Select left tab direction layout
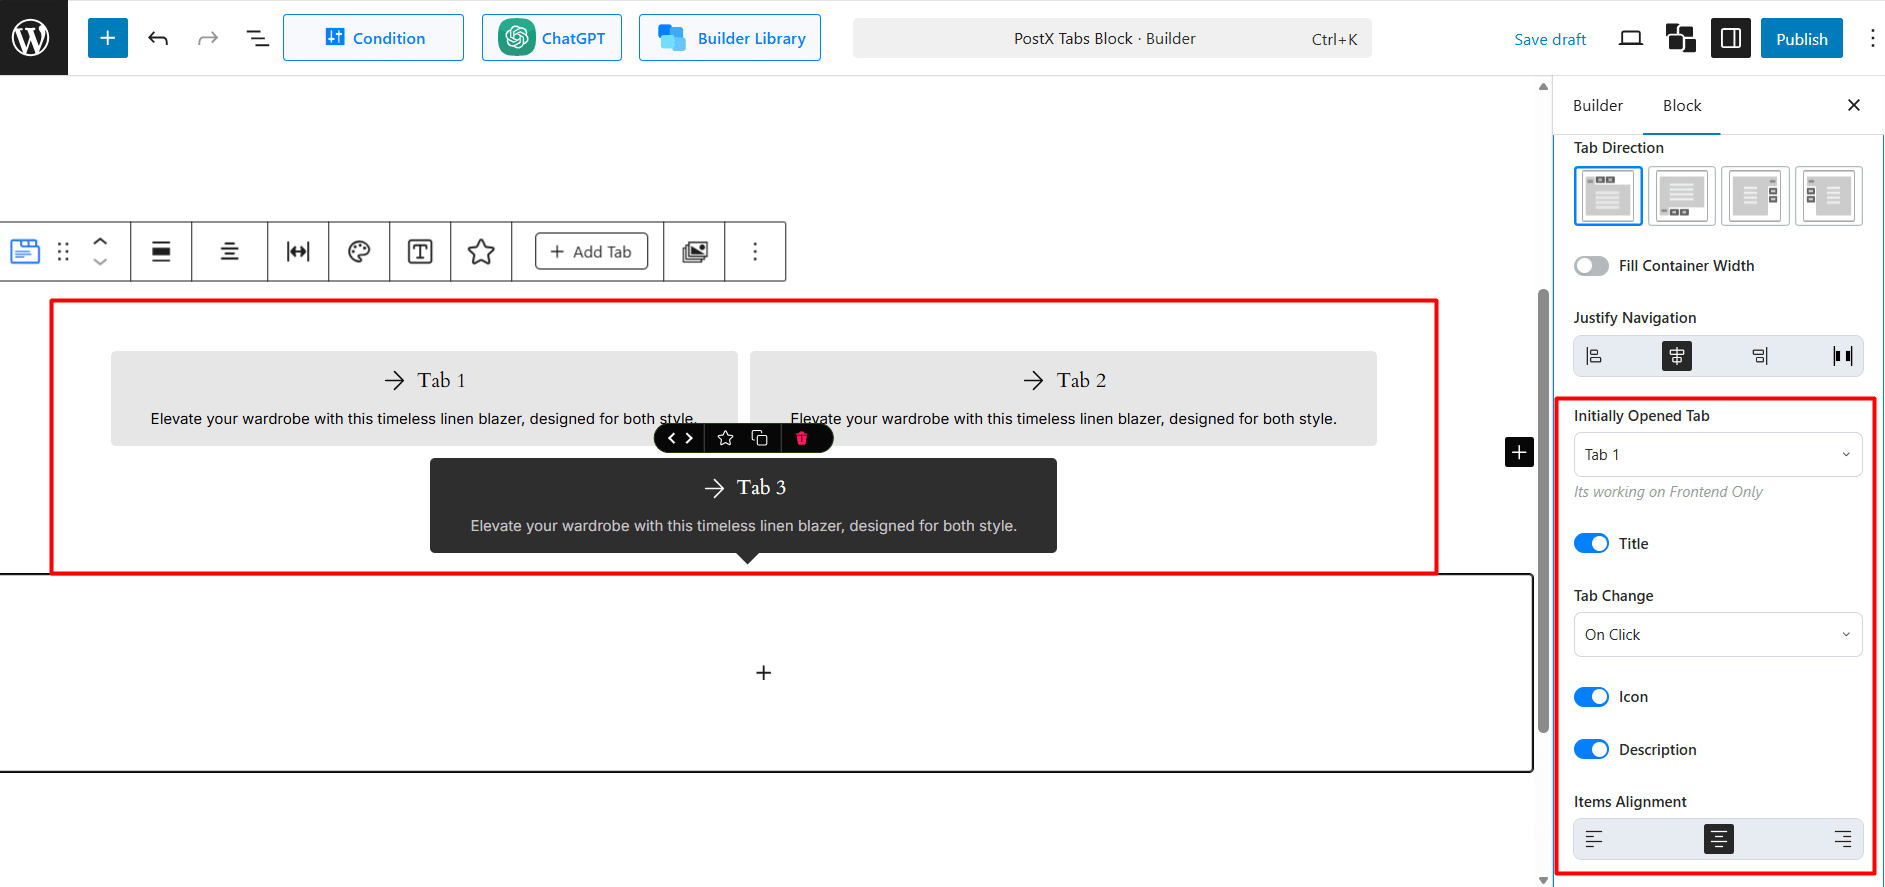The height and width of the screenshot is (887, 1885). tap(1829, 196)
